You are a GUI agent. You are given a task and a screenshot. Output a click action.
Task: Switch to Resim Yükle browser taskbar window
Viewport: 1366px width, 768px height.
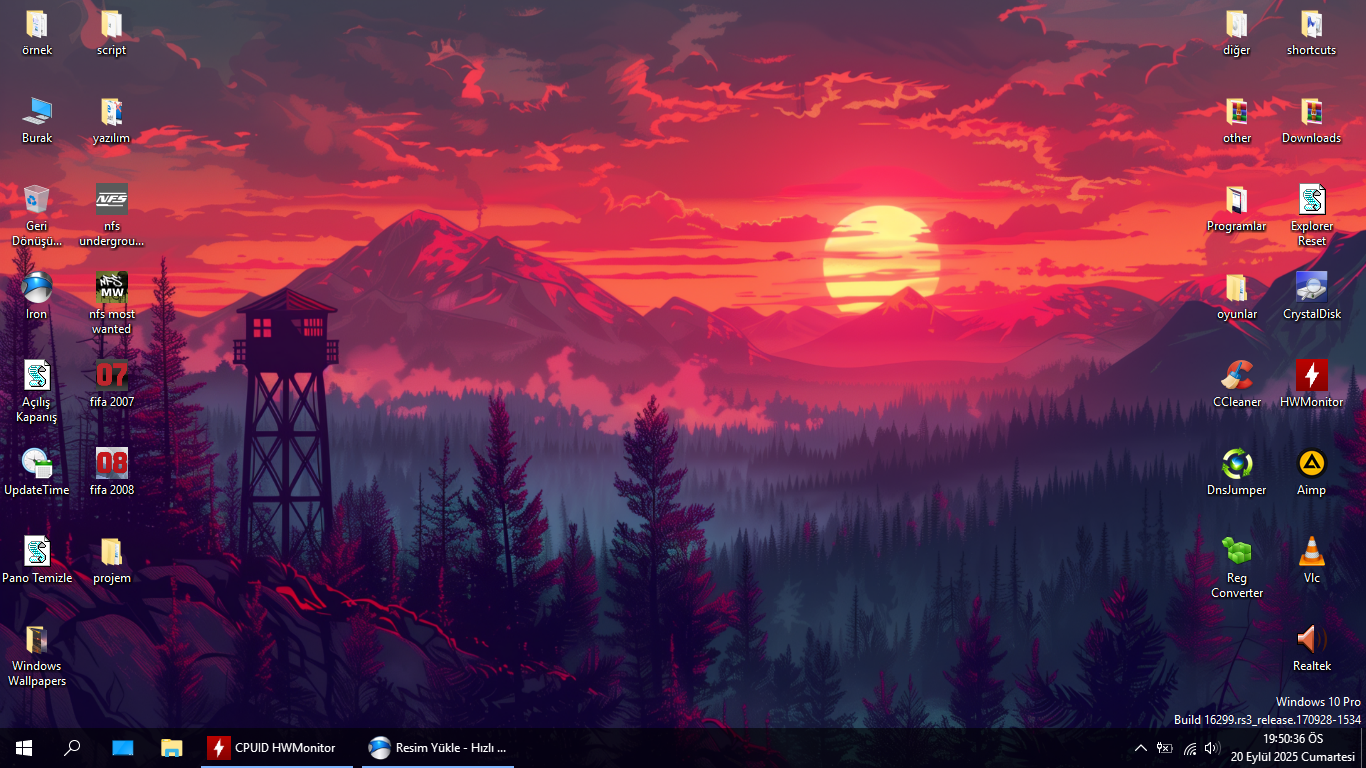coord(438,748)
